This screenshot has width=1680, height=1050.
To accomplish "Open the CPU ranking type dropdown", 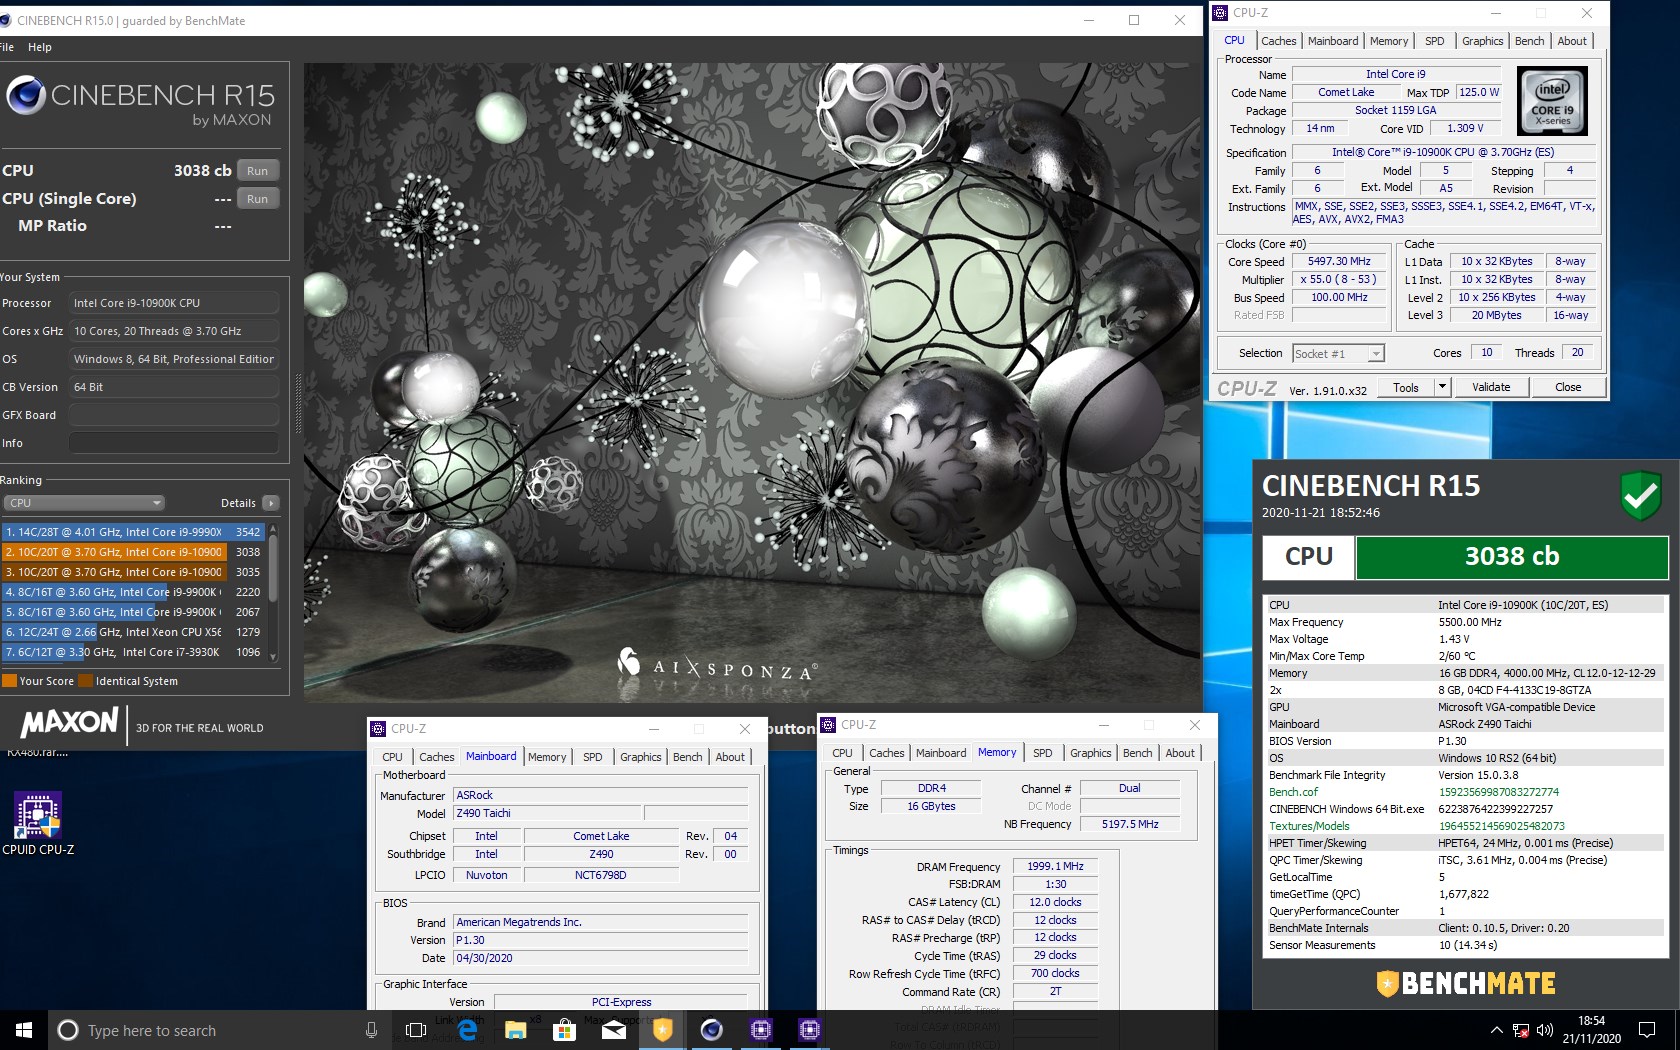I will point(84,503).
